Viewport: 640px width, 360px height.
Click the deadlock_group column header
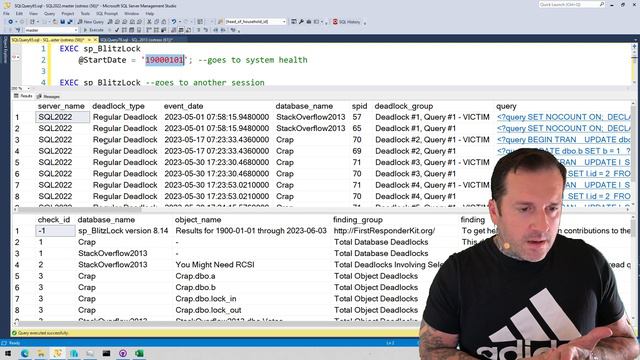tap(404, 106)
